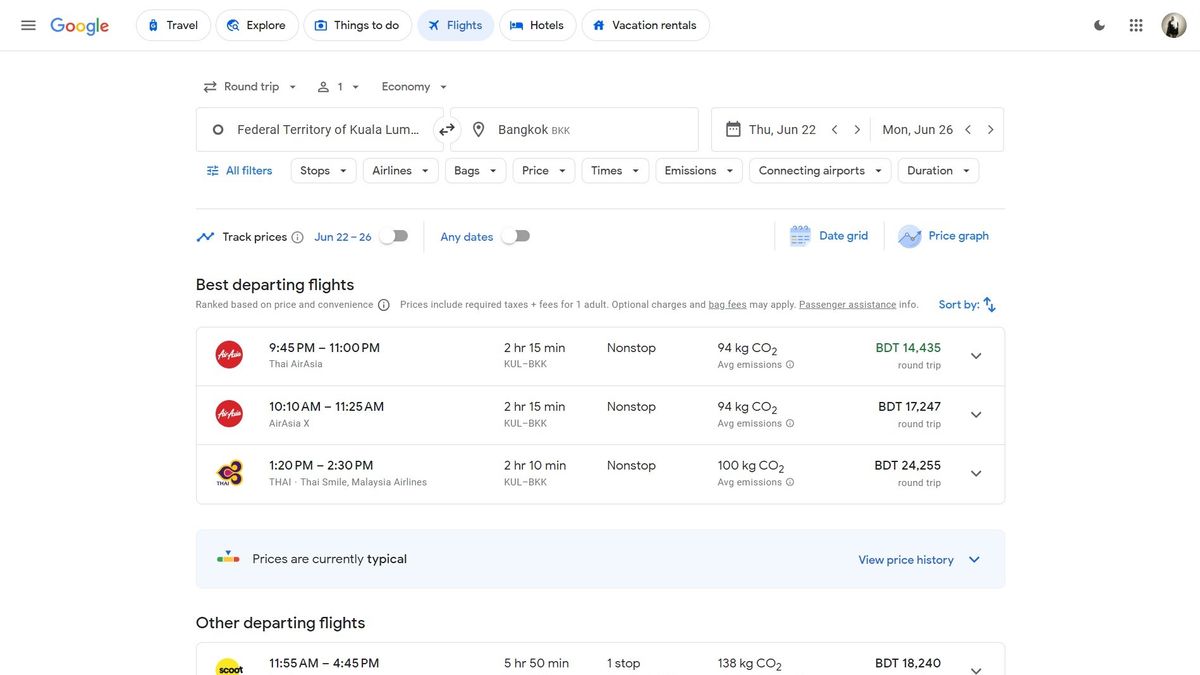Open Google apps grid
The width and height of the screenshot is (1200, 675).
coord(1136,25)
